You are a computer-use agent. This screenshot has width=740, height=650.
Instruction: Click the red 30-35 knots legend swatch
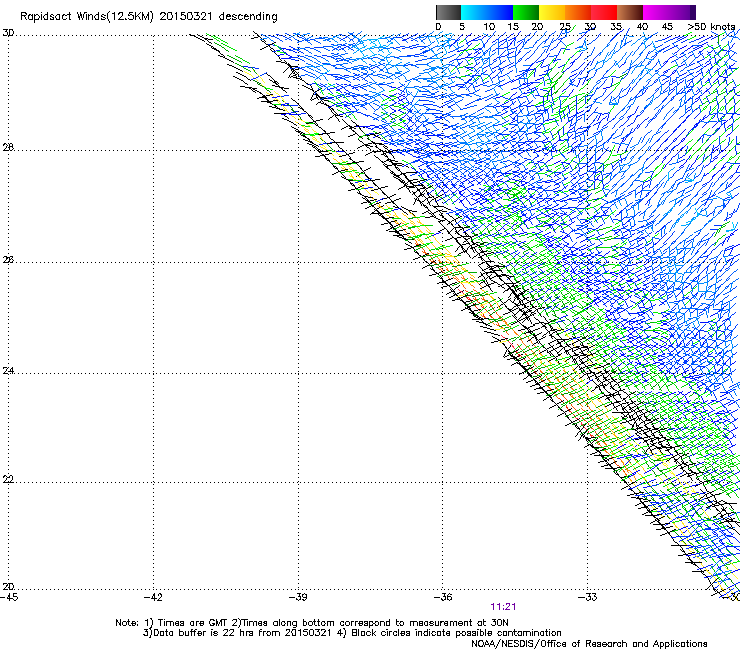pyautogui.click(x=604, y=12)
